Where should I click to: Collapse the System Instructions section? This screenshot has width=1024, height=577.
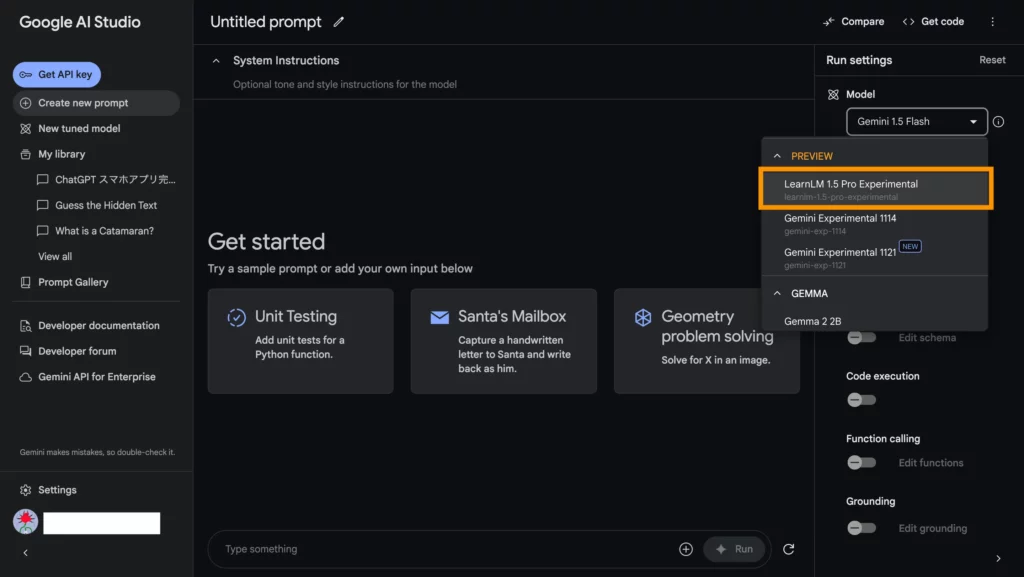[x=216, y=60]
